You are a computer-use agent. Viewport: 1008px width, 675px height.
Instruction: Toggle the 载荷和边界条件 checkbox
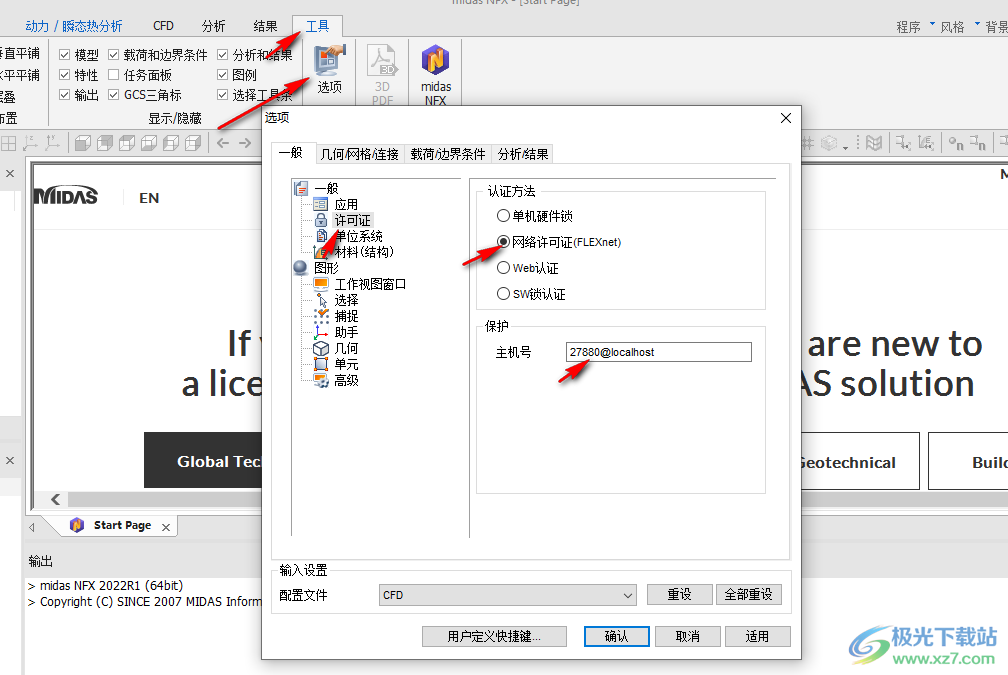[114, 55]
